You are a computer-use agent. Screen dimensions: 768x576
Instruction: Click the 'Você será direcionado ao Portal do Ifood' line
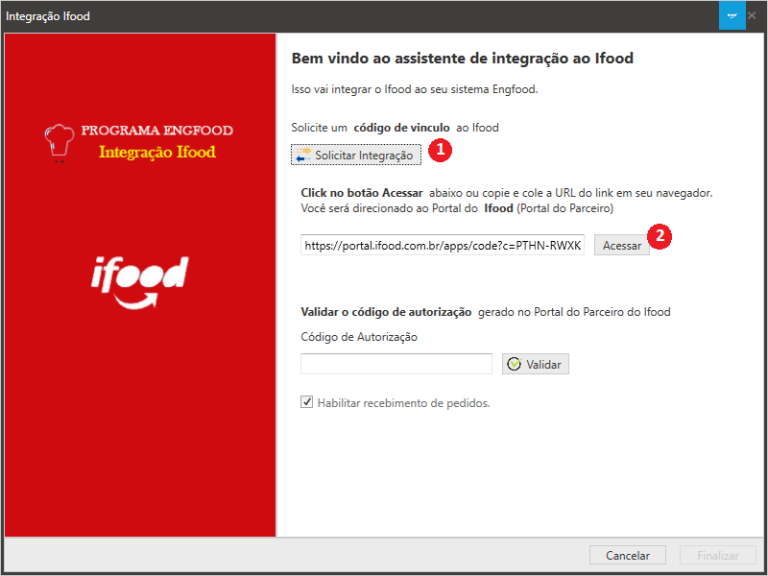pos(457,208)
